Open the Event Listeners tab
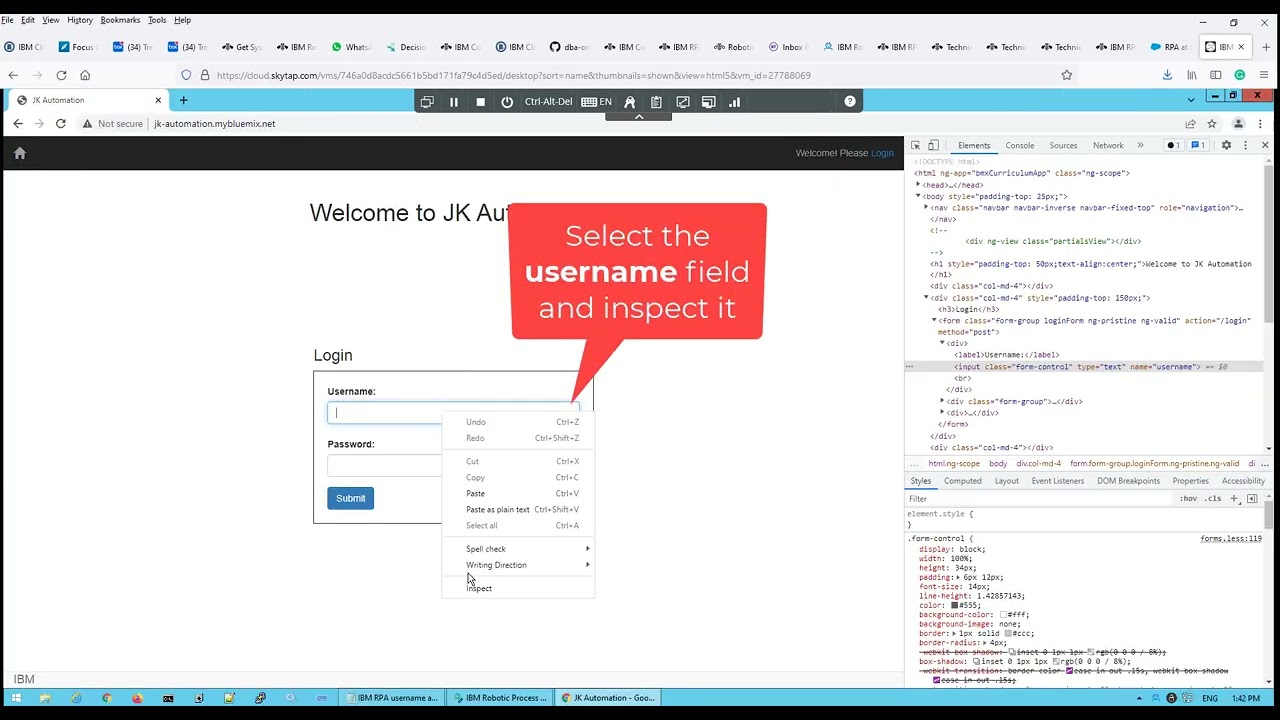This screenshot has height=720, width=1280. (x=1058, y=481)
